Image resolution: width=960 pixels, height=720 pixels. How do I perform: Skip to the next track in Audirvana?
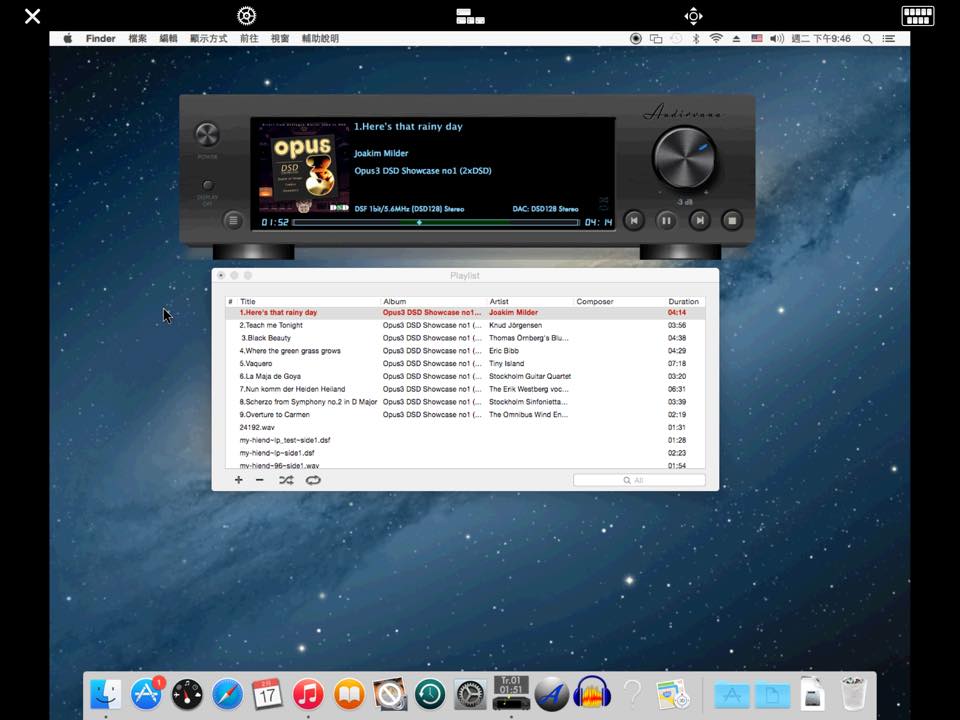699,220
